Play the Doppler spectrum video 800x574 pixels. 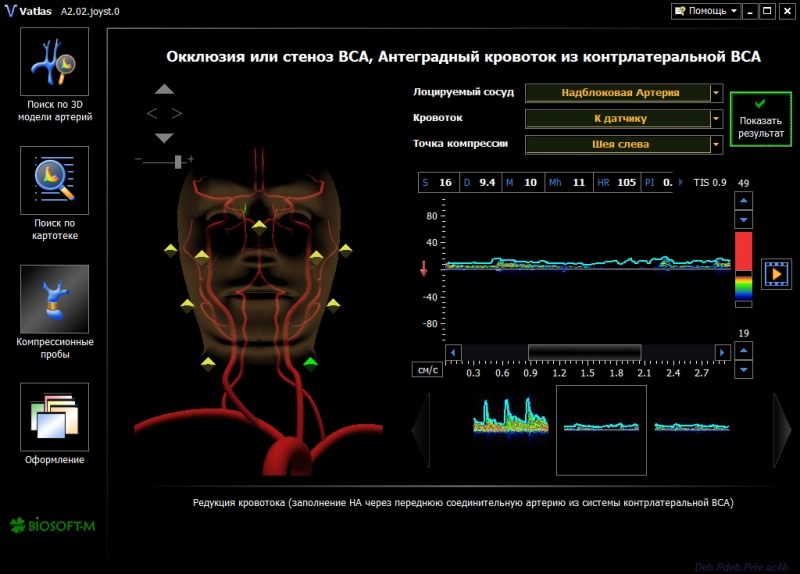[x=776, y=272]
